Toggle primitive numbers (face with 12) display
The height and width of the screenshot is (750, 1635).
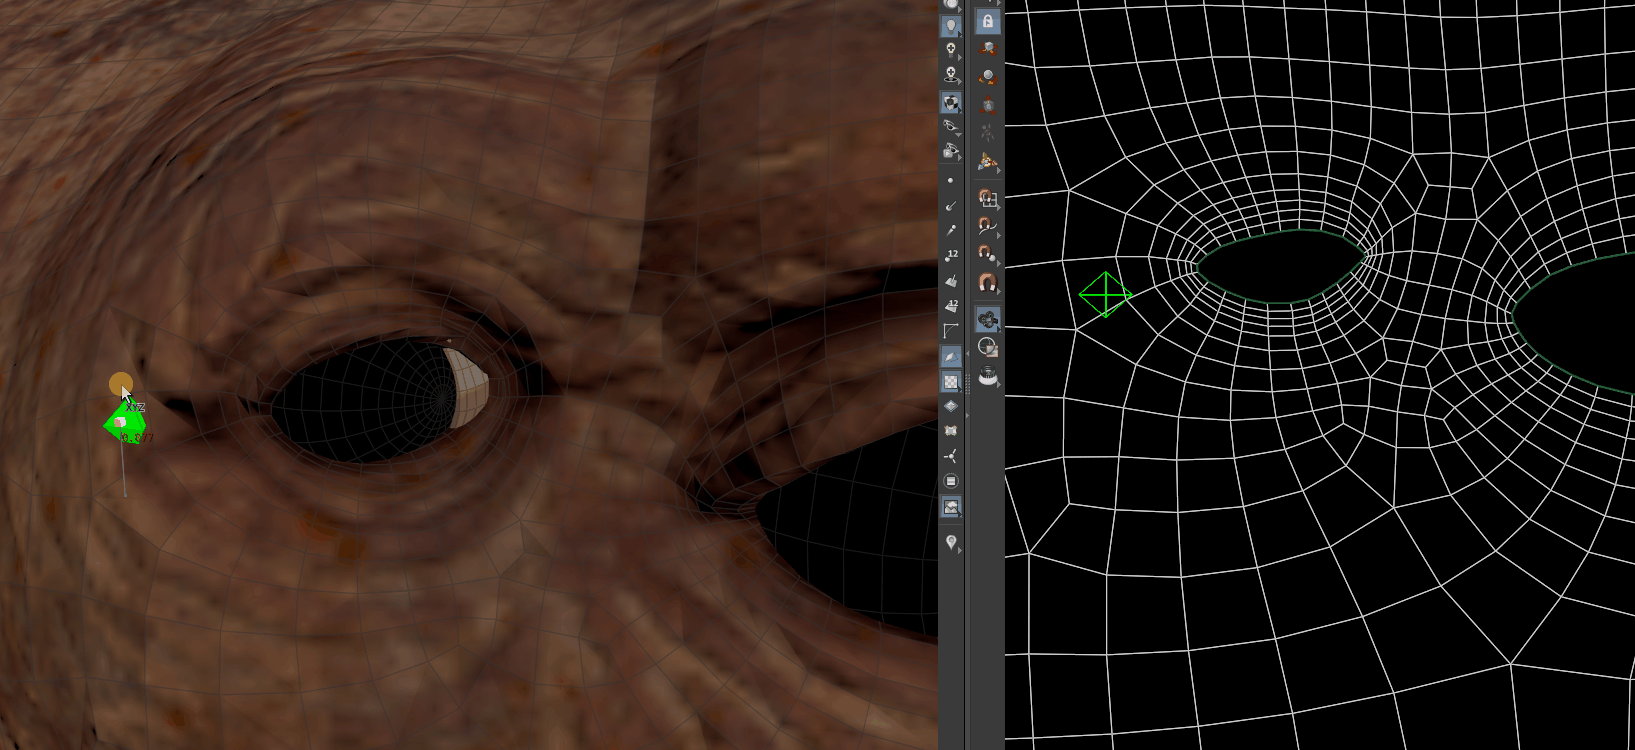pos(951,305)
